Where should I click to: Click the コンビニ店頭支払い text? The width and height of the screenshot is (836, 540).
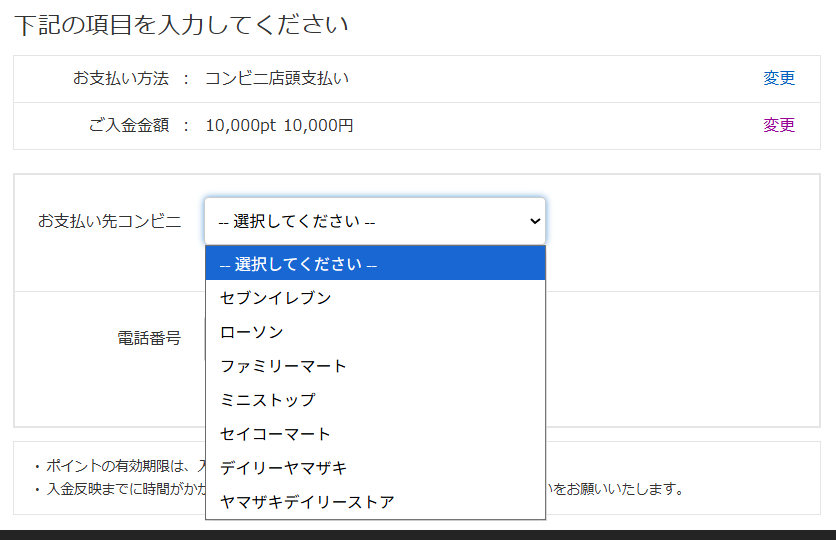(x=277, y=78)
